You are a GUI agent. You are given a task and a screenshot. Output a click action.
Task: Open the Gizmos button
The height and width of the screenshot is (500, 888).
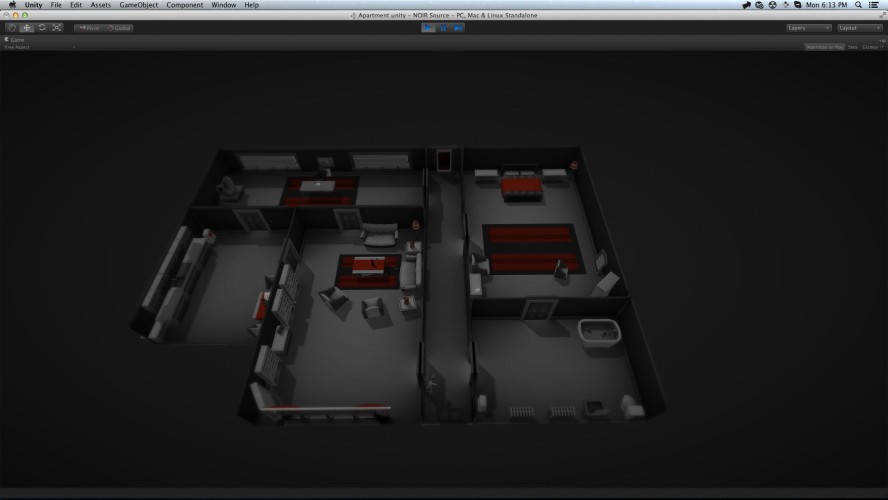point(872,47)
